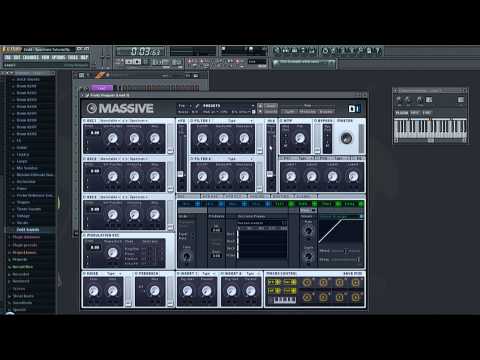Open the Insert 1 Type dropdown
The height and width of the screenshot is (360, 480).
[208, 274]
